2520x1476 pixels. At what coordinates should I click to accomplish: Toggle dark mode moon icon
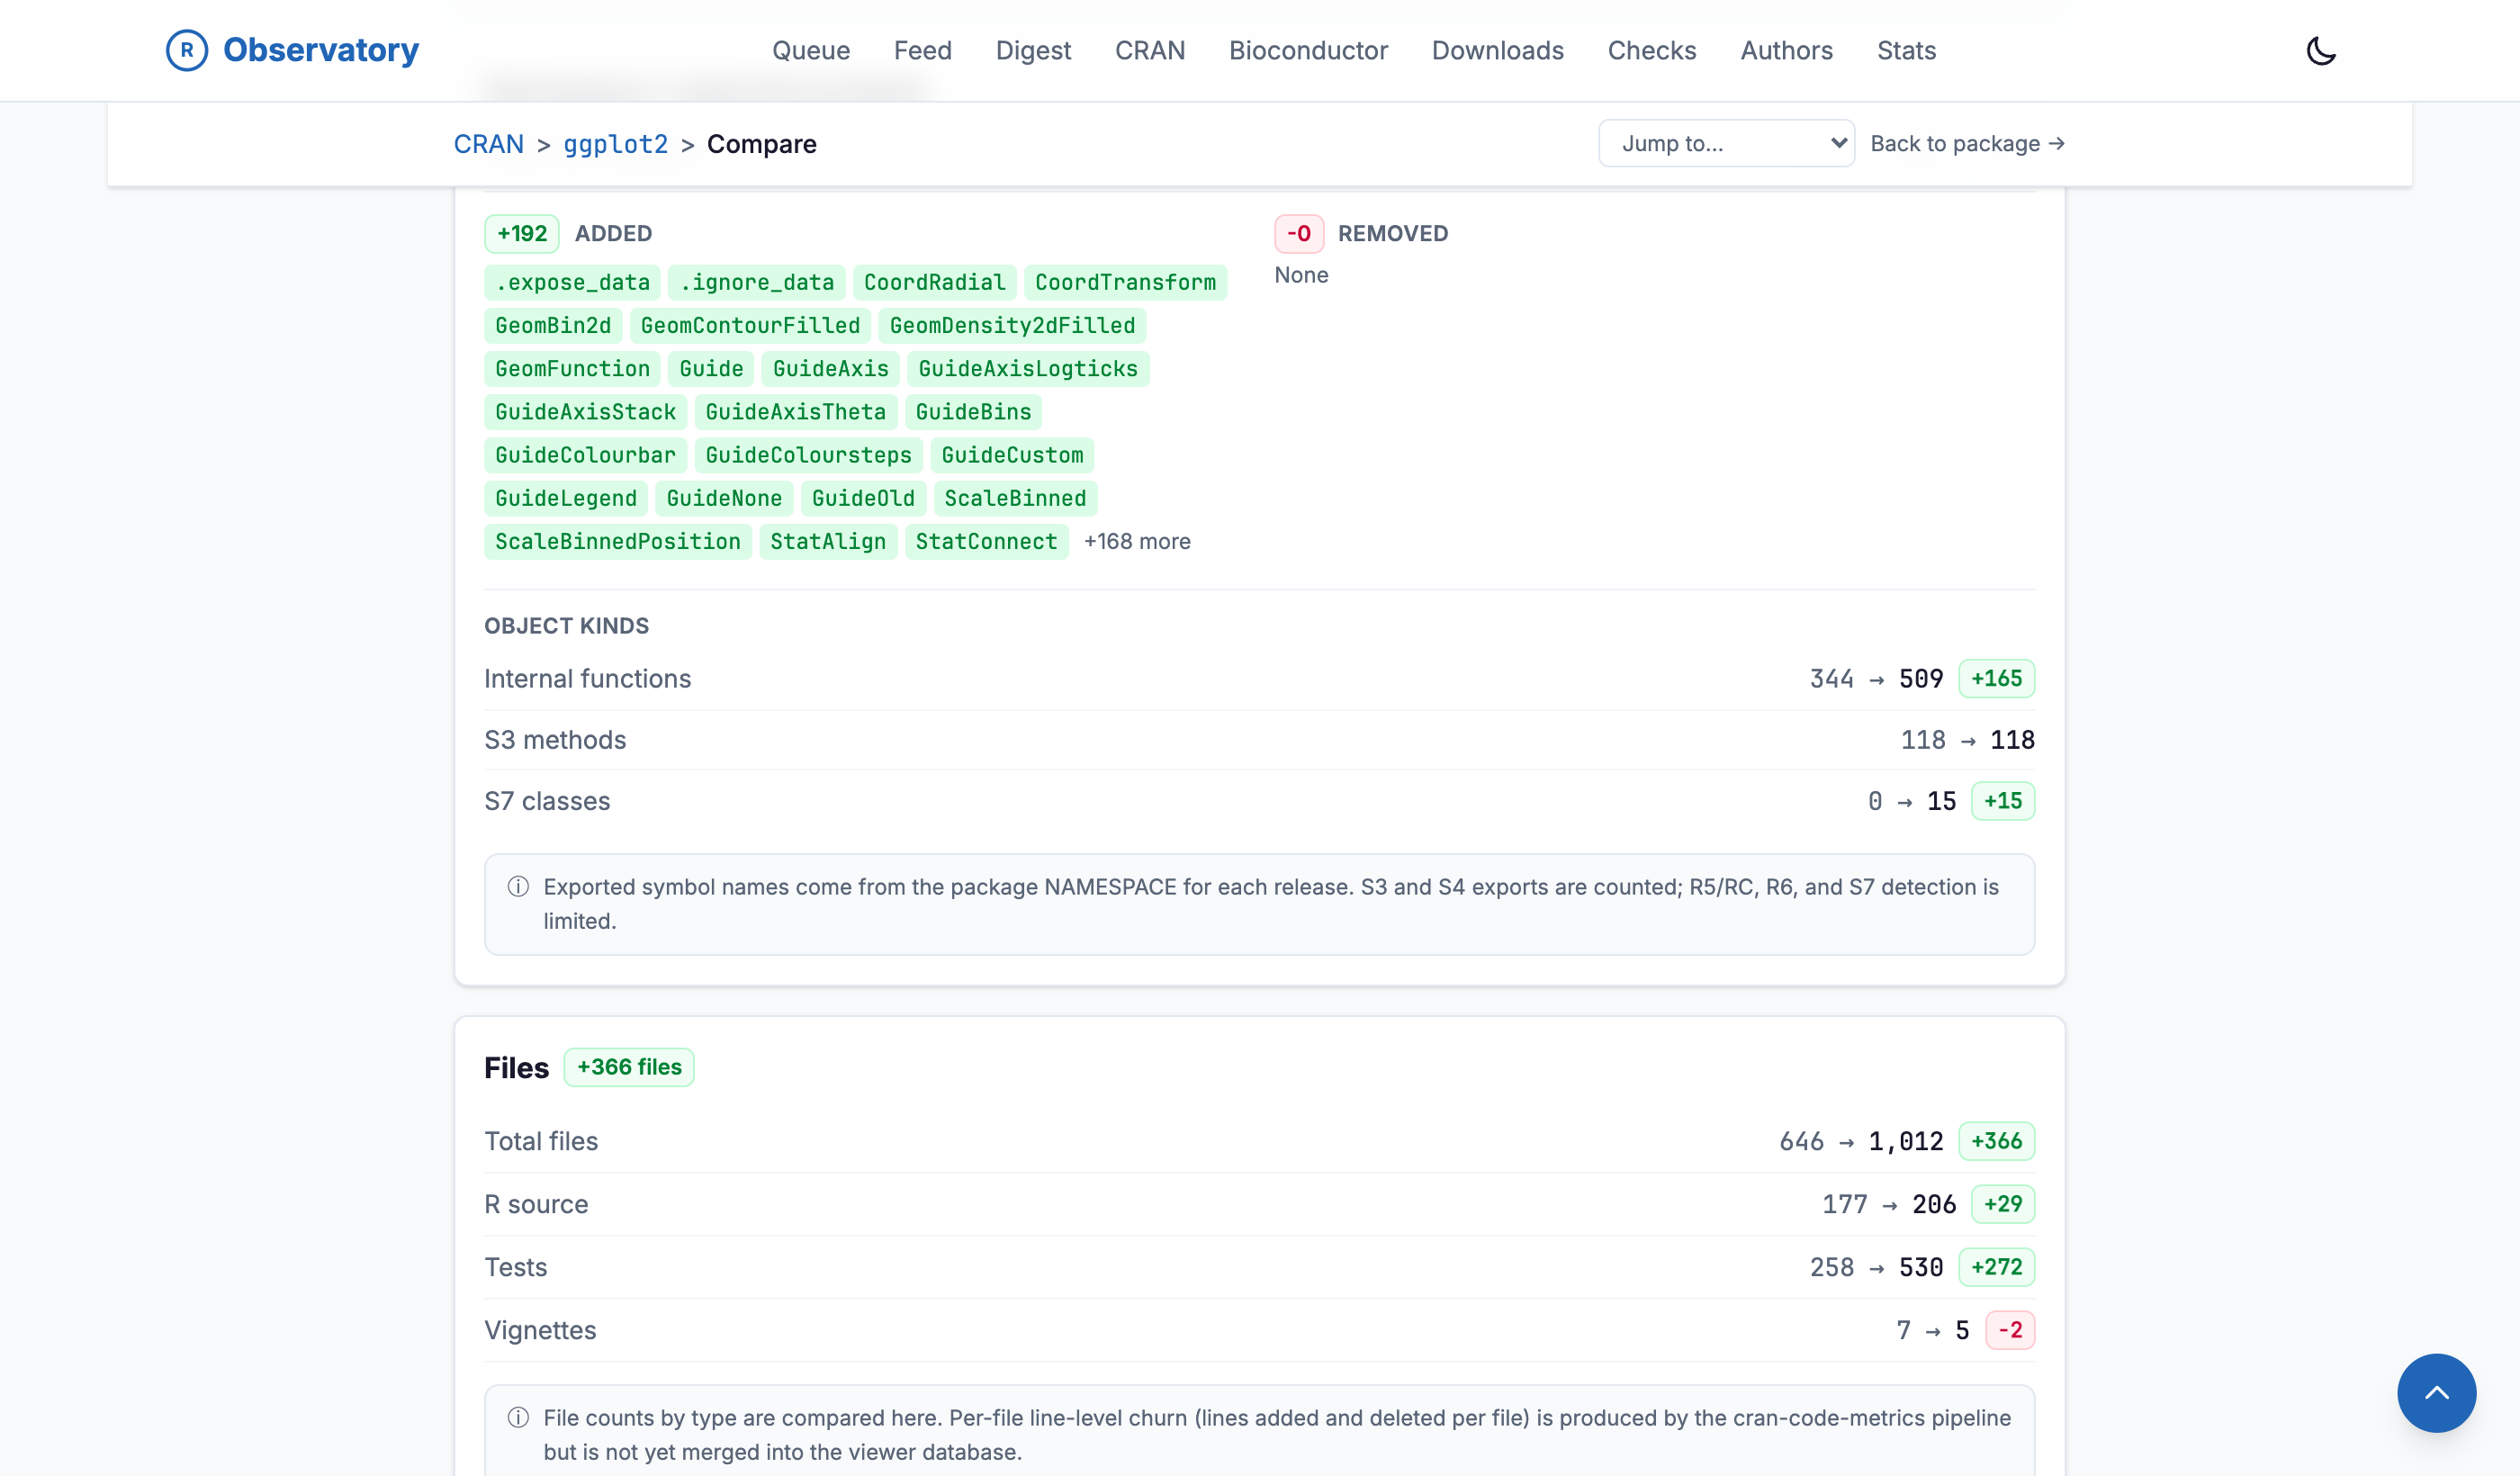[x=2321, y=50]
